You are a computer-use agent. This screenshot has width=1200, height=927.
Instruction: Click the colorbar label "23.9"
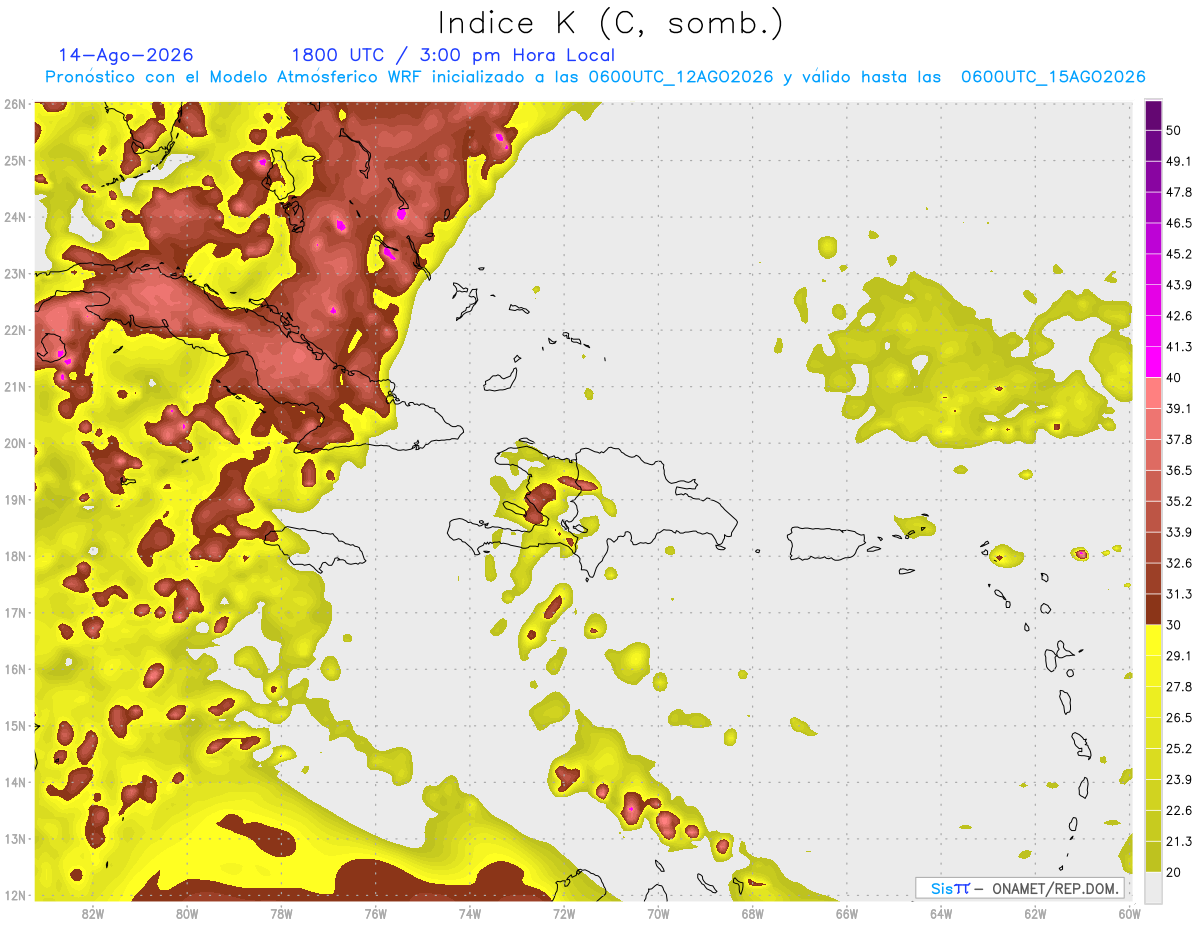(x=1179, y=779)
